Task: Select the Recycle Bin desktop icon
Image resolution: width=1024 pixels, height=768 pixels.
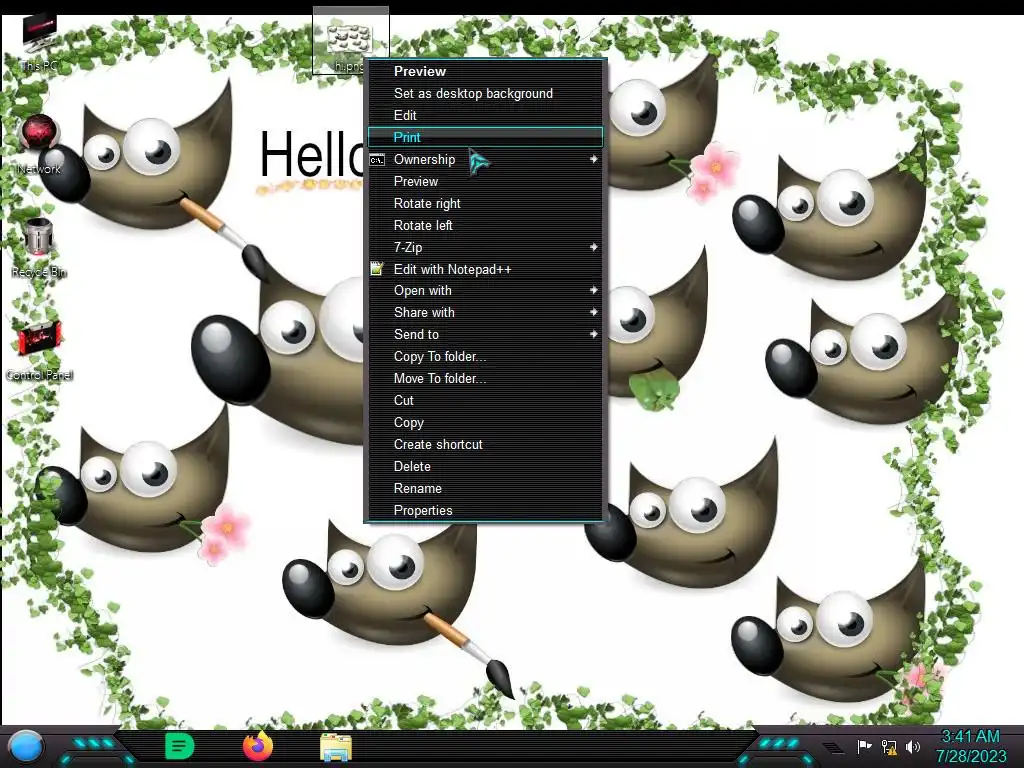Action: (39, 248)
